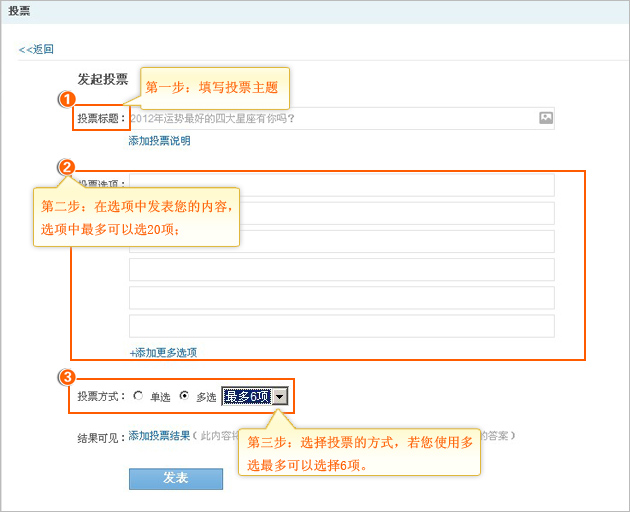The height and width of the screenshot is (512, 630).
Task: Click the third vote option input box
Action: click(x=400, y=241)
